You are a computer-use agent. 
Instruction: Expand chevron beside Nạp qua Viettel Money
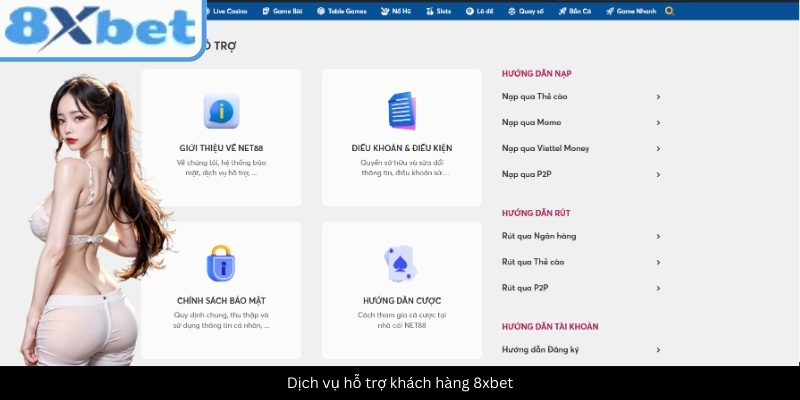tap(658, 148)
